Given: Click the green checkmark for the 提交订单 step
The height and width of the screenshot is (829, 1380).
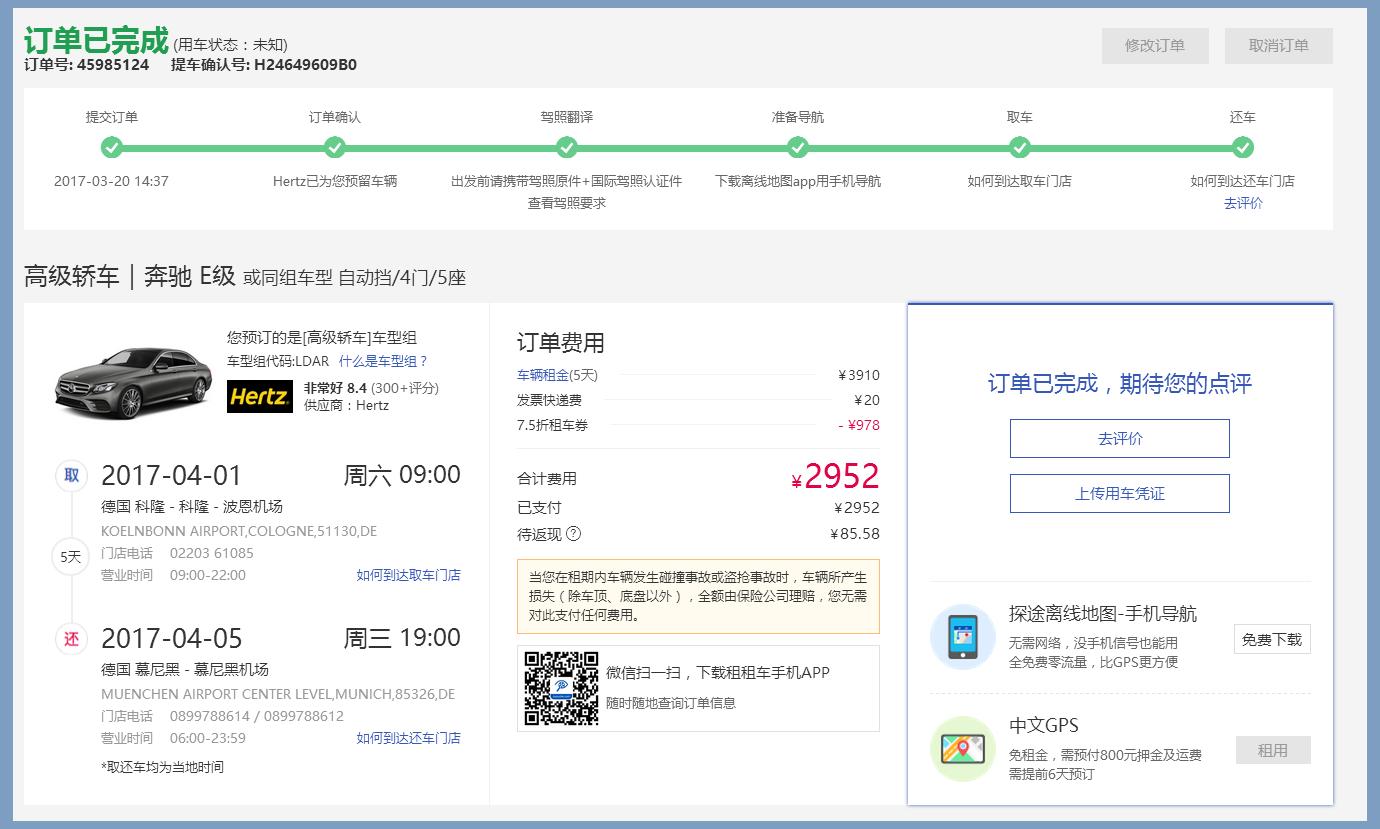Looking at the screenshot, I should [x=110, y=146].
